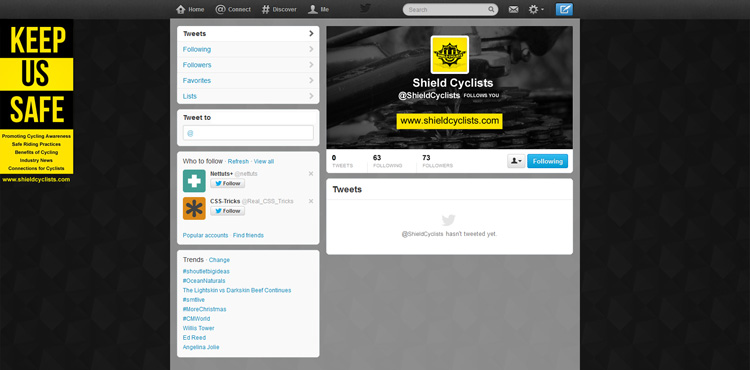Open the Find friends link
Screen dimensions: 750x370
pos(248,235)
